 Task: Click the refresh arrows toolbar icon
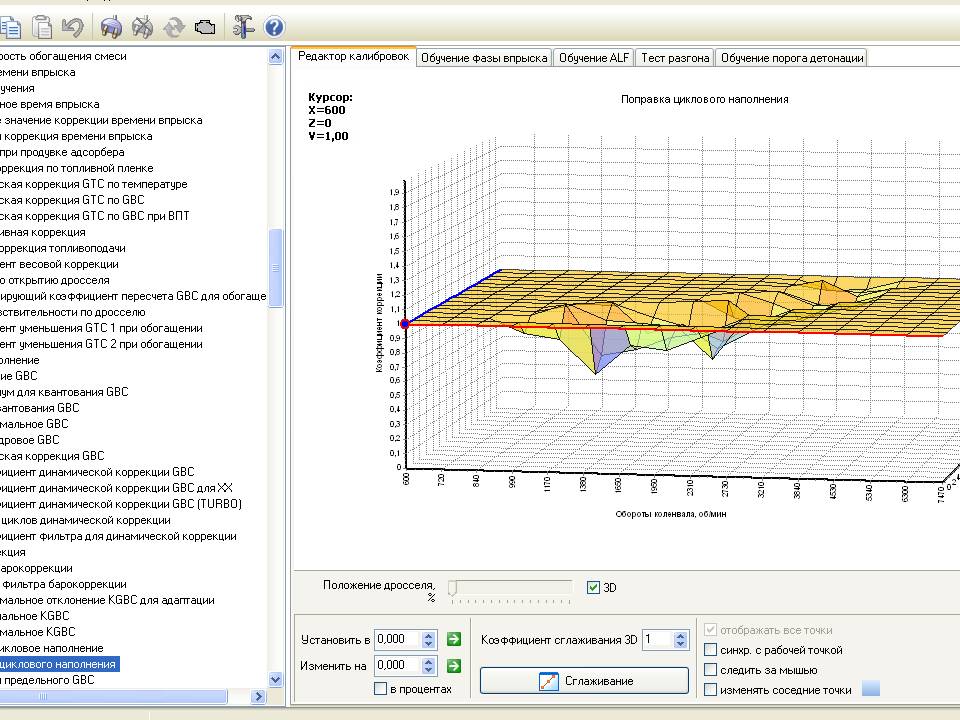click(x=174, y=28)
